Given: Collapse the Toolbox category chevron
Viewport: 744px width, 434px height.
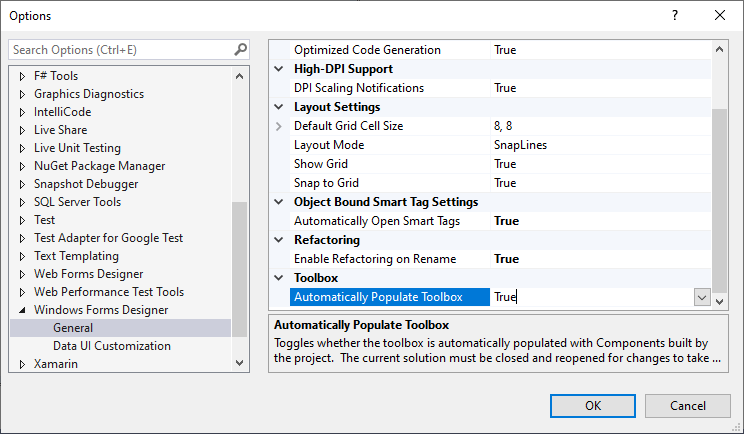Looking at the screenshot, I should coord(279,278).
